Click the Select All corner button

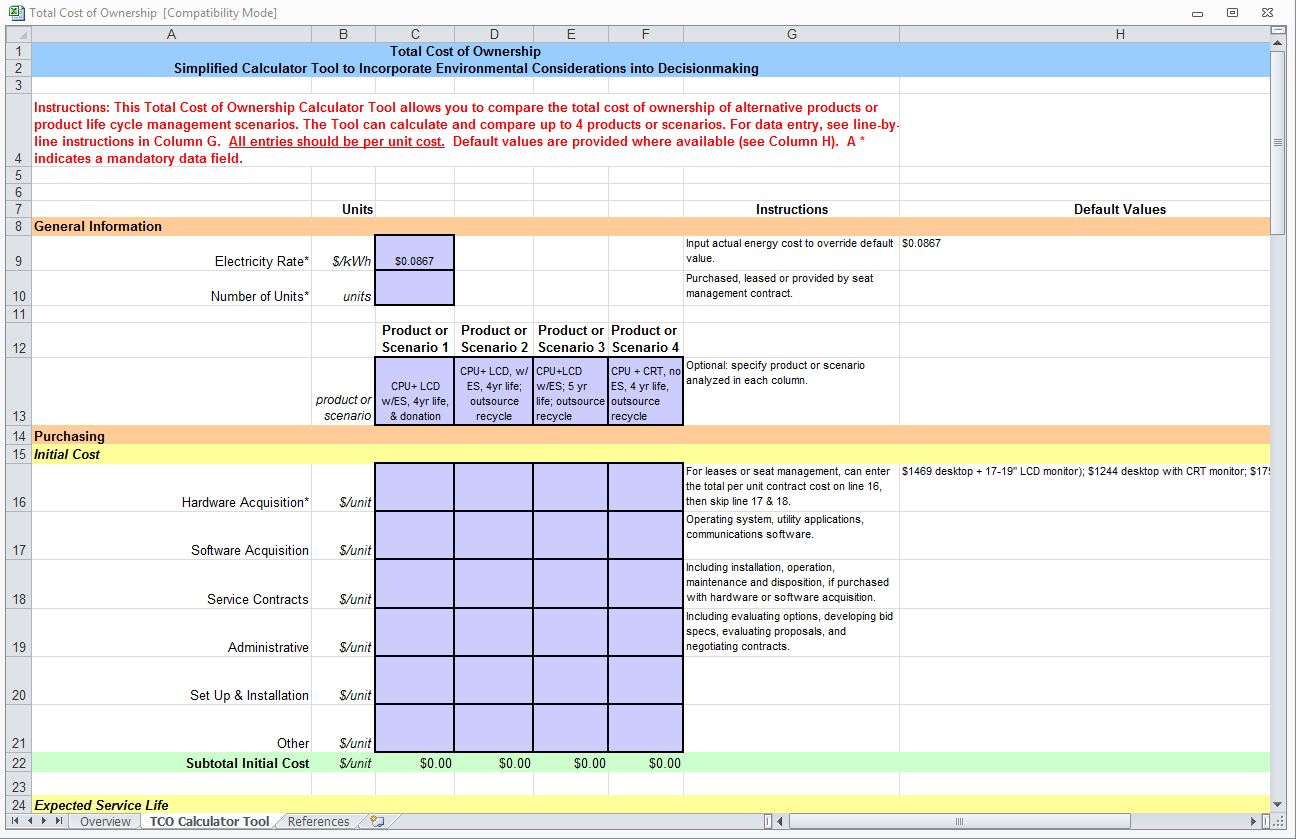click(x=17, y=33)
